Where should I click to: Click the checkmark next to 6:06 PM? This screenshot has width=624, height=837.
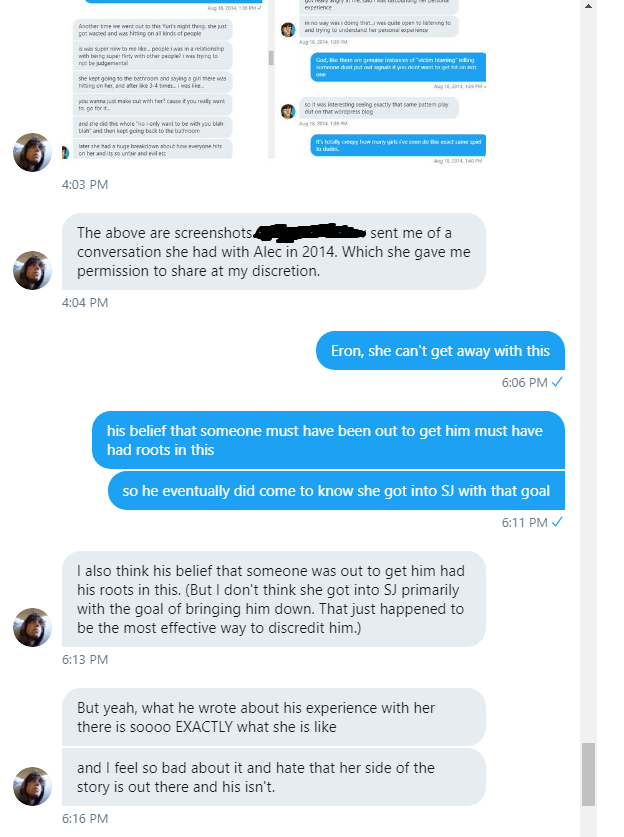coord(557,382)
